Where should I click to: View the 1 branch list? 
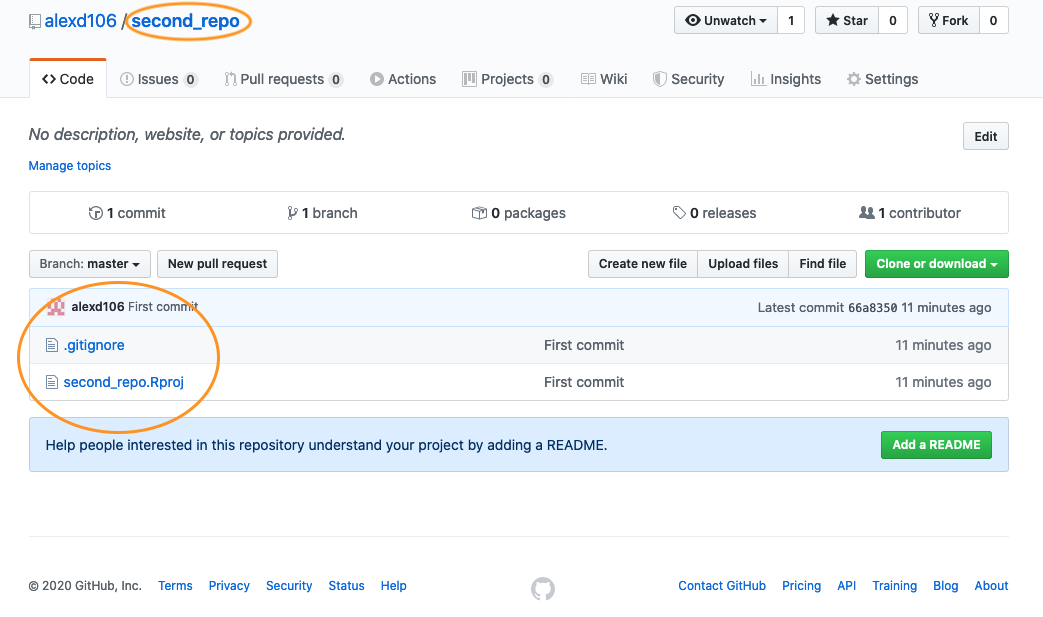322,213
